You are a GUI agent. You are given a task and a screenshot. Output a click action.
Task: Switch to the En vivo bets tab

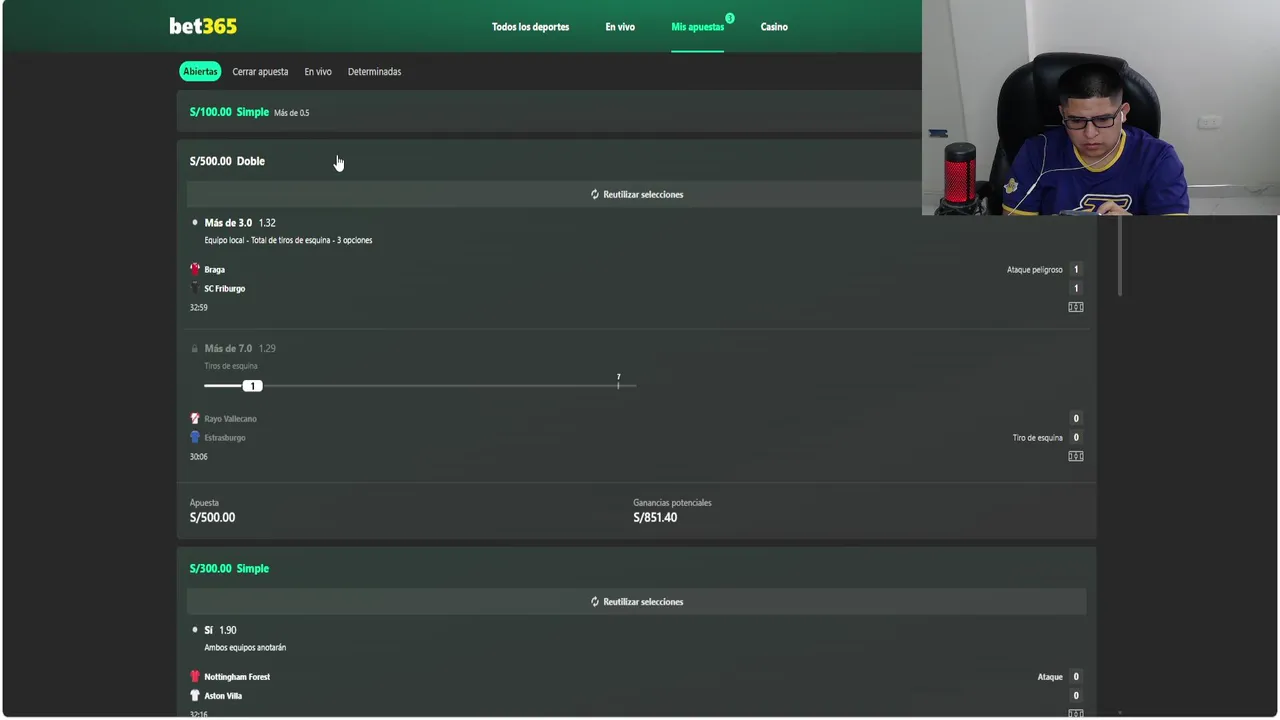[x=318, y=72]
